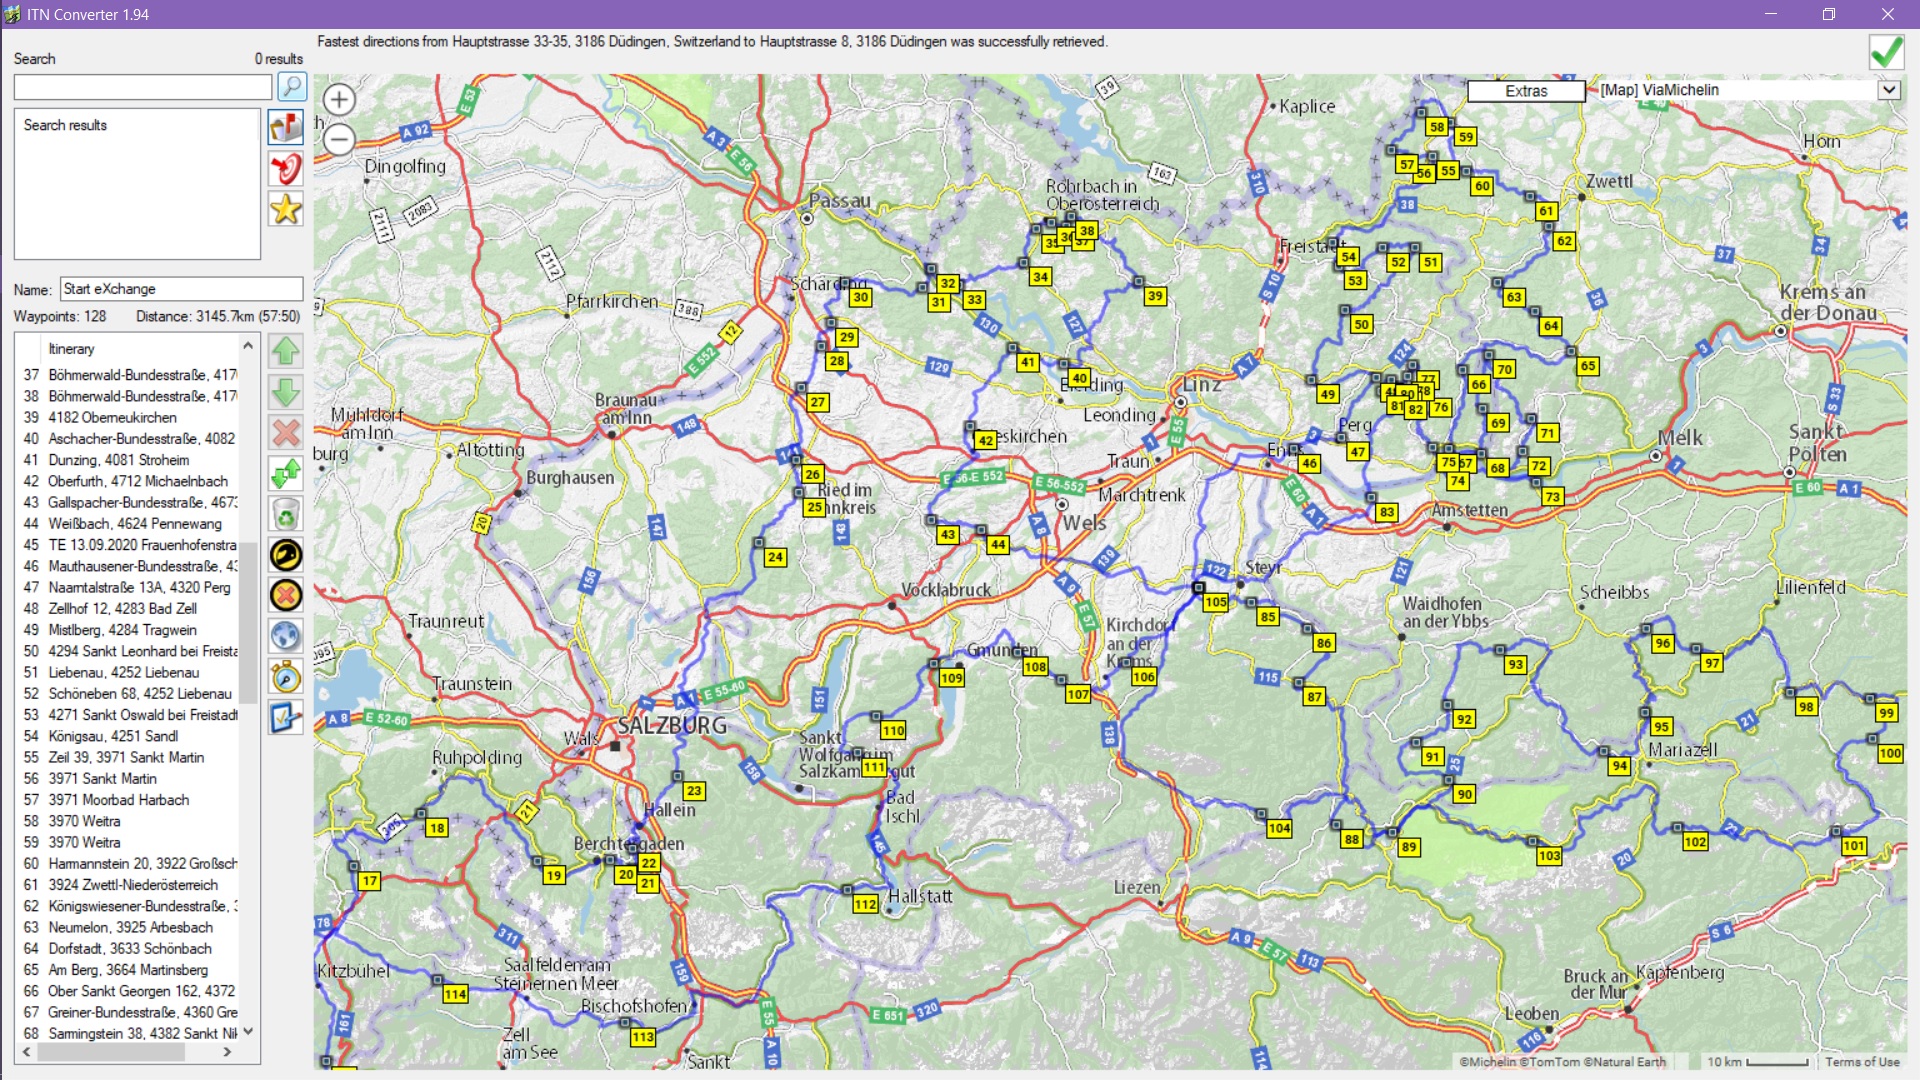Zoom out on the map
Image resolution: width=1920 pixels, height=1080 pixels.
[x=339, y=139]
